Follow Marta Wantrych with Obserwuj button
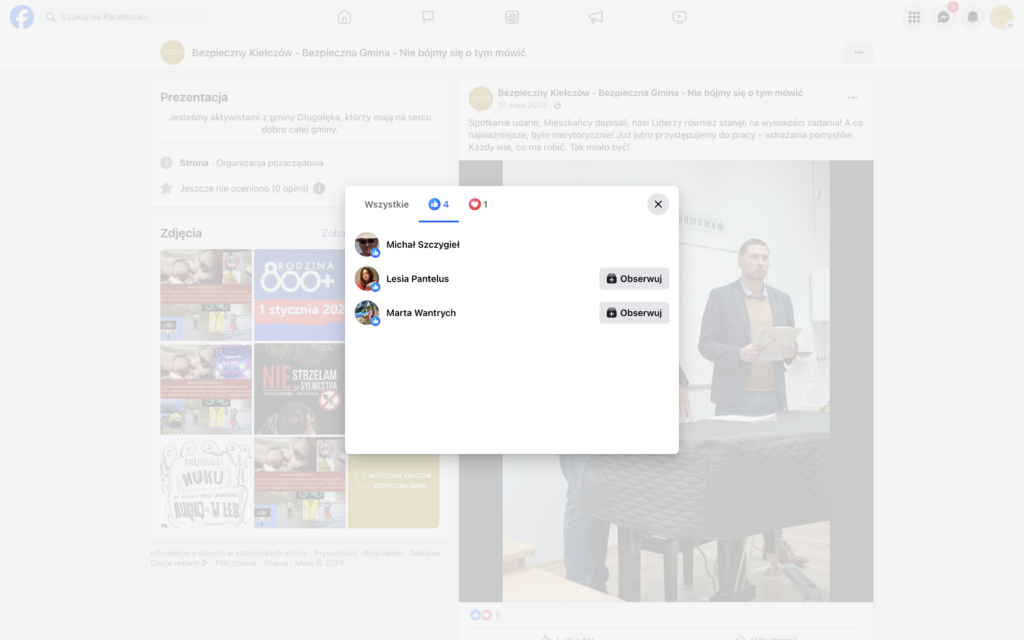Image resolution: width=1024 pixels, height=640 pixels. click(x=634, y=312)
